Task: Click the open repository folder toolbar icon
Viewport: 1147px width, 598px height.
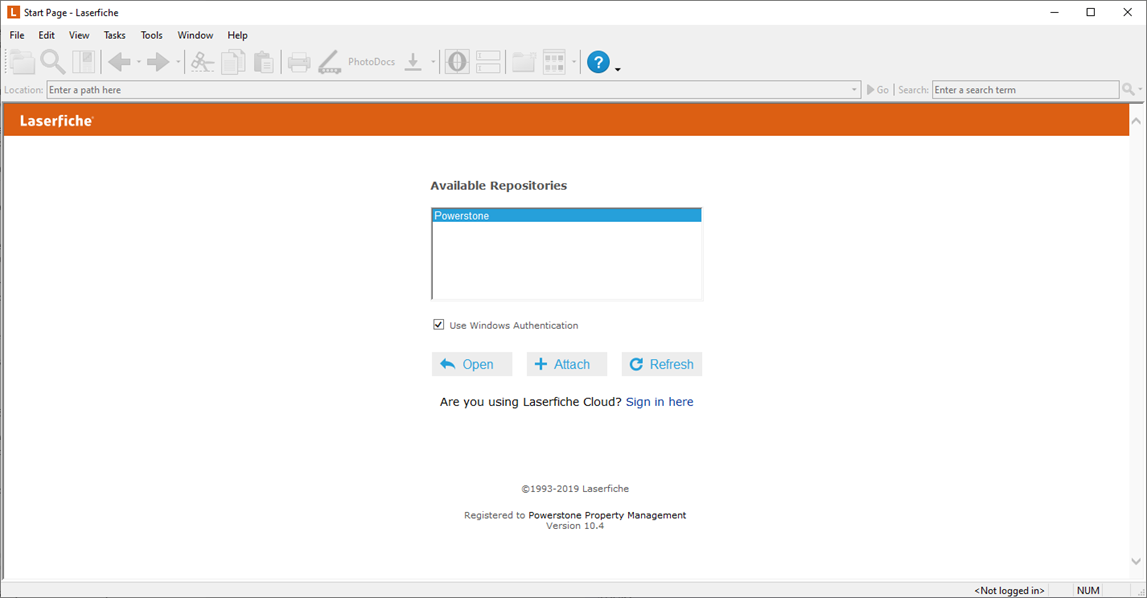Action: 22,62
